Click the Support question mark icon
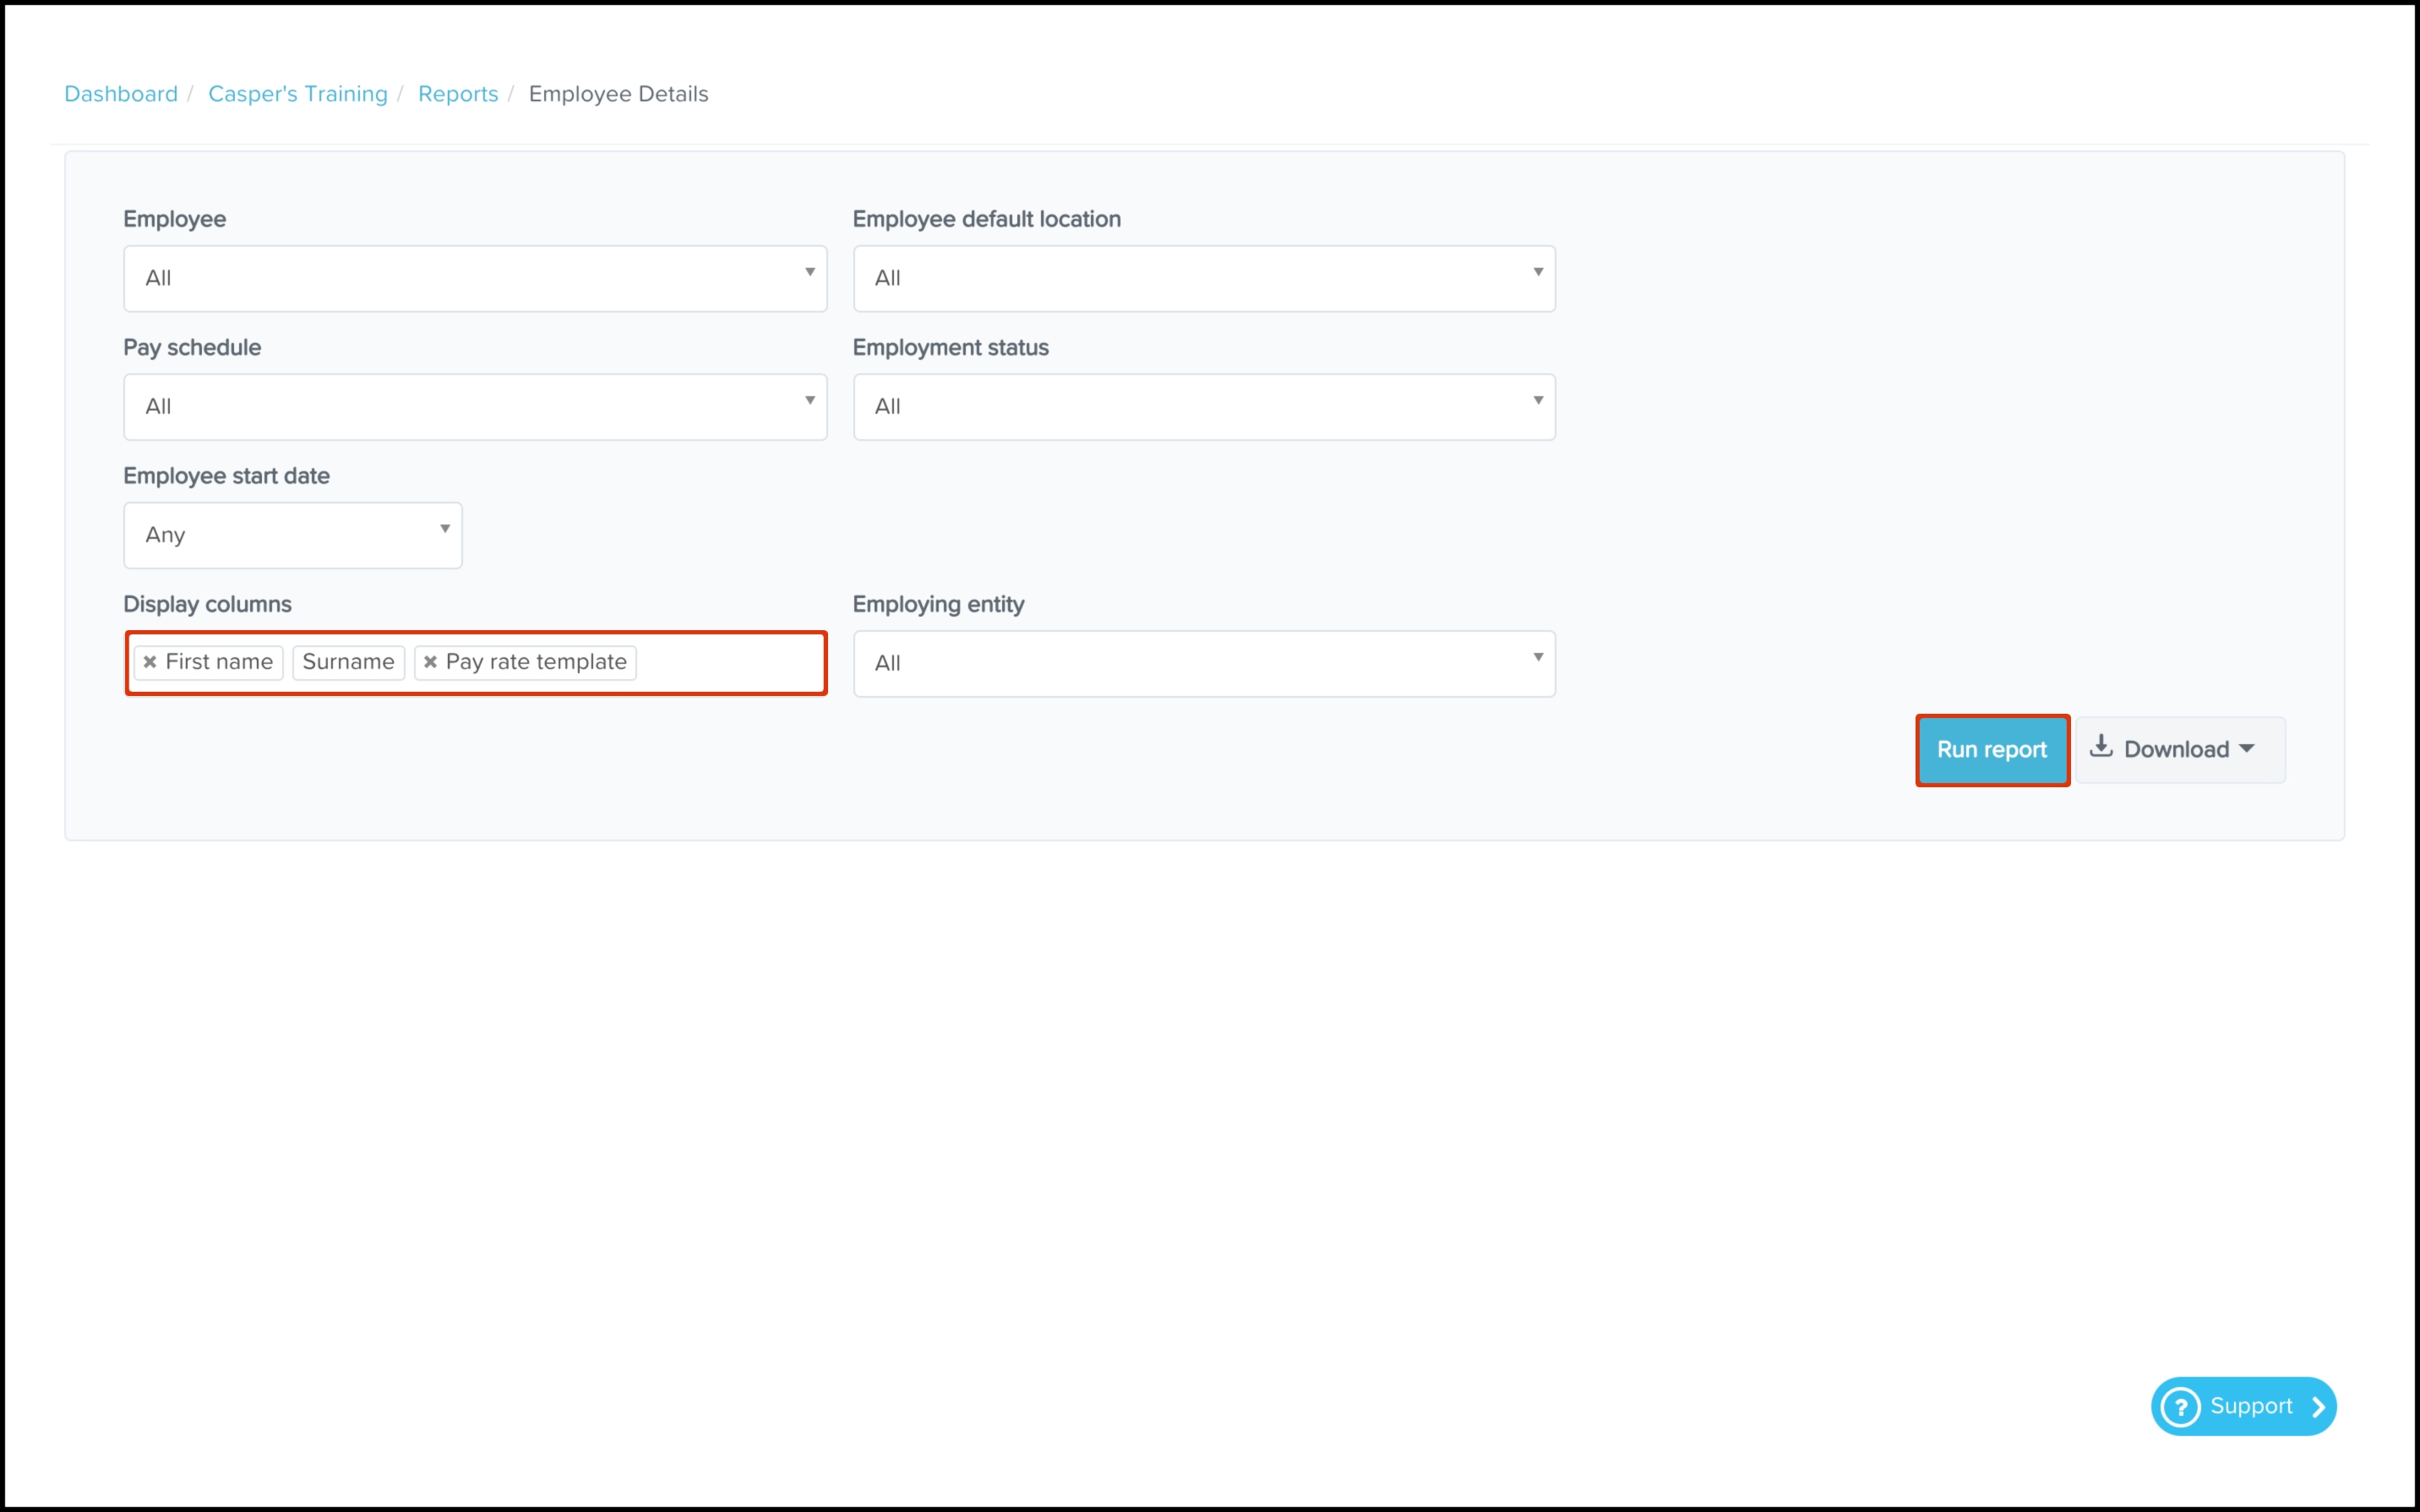This screenshot has height=1512, width=2420. (2181, 1407)
